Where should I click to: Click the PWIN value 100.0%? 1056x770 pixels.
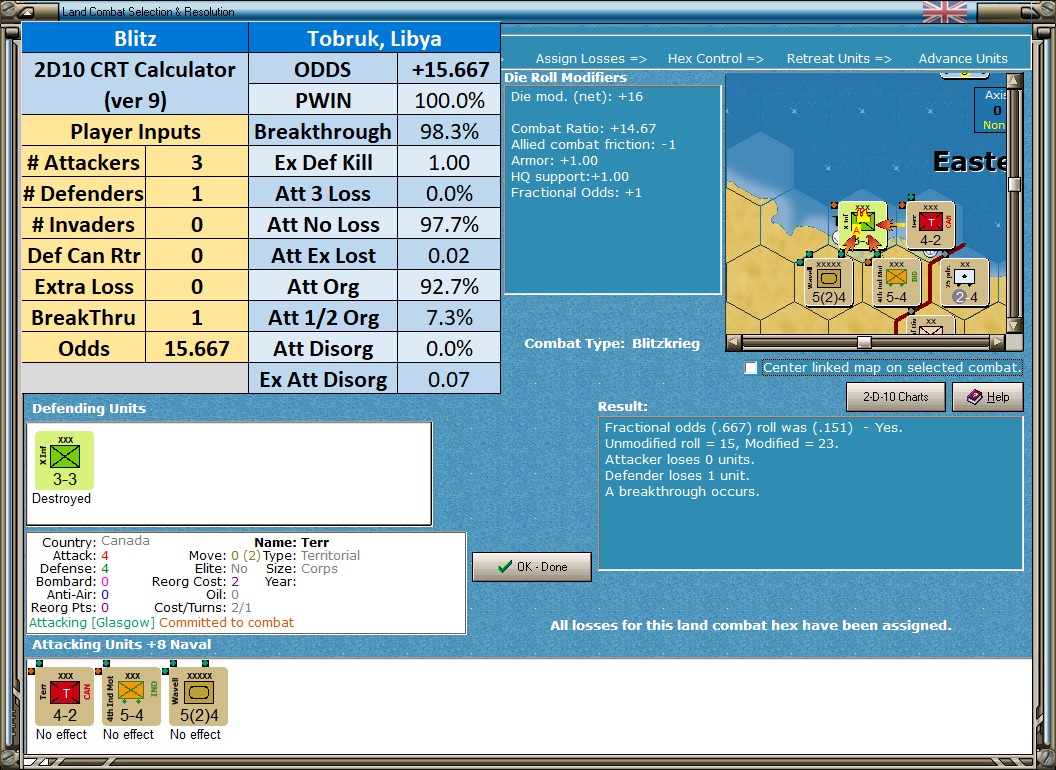pyautogui.click(x=449, y=100)
